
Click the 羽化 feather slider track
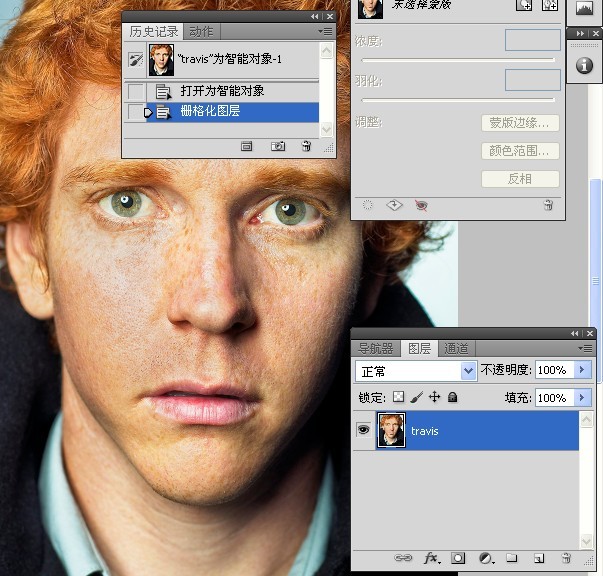[x=458, y=100]
